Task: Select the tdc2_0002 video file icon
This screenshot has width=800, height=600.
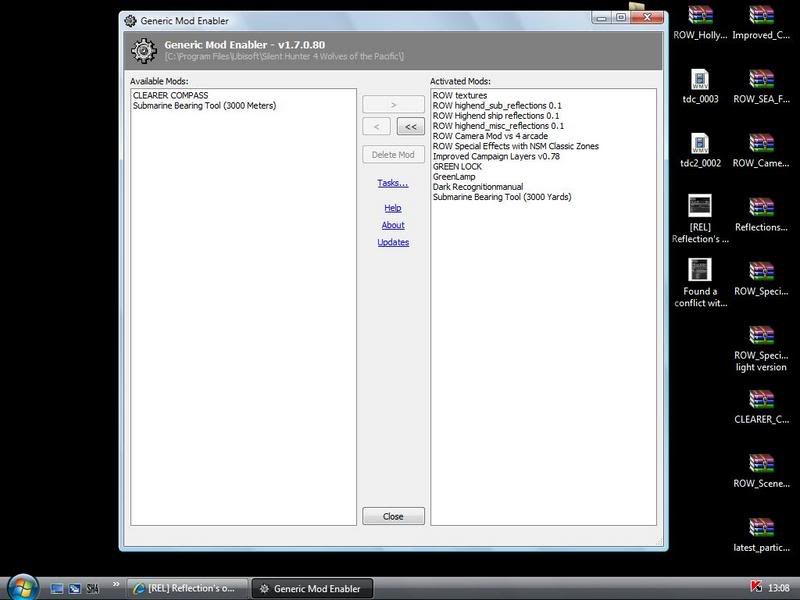Action: pos(700,151)
